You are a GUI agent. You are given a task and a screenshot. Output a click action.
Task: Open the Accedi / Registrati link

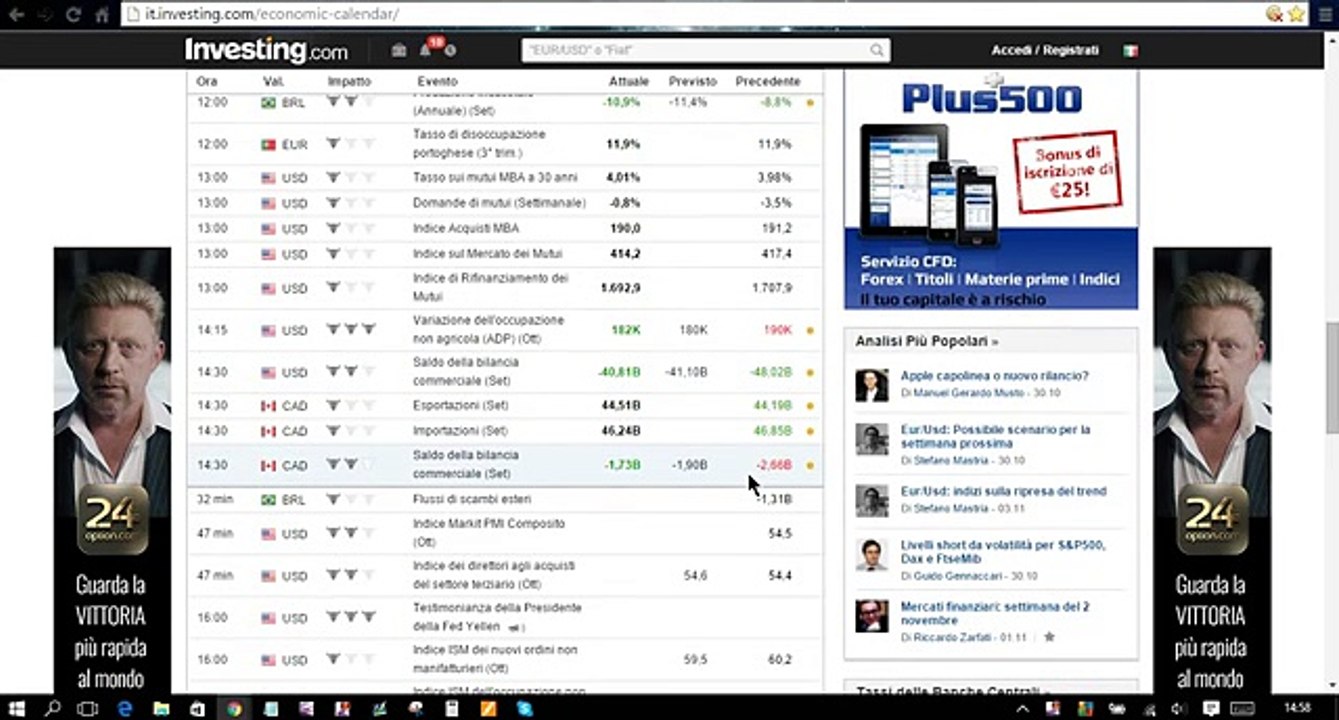(1045, 50)
